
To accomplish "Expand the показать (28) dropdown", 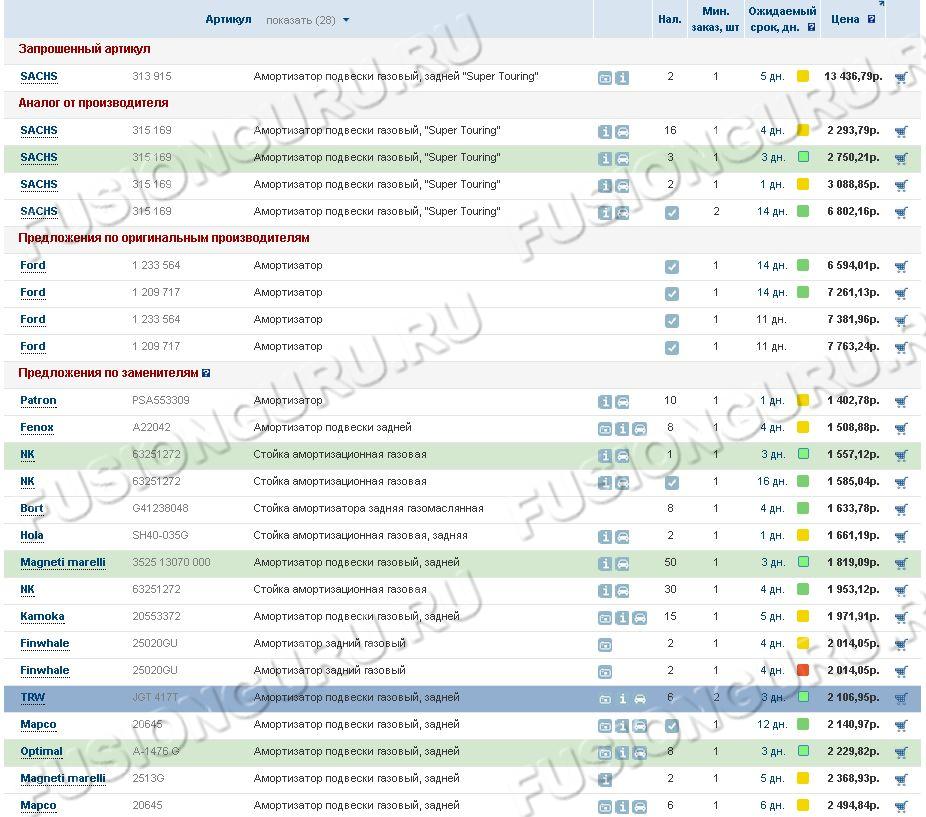I will point(307,20).
